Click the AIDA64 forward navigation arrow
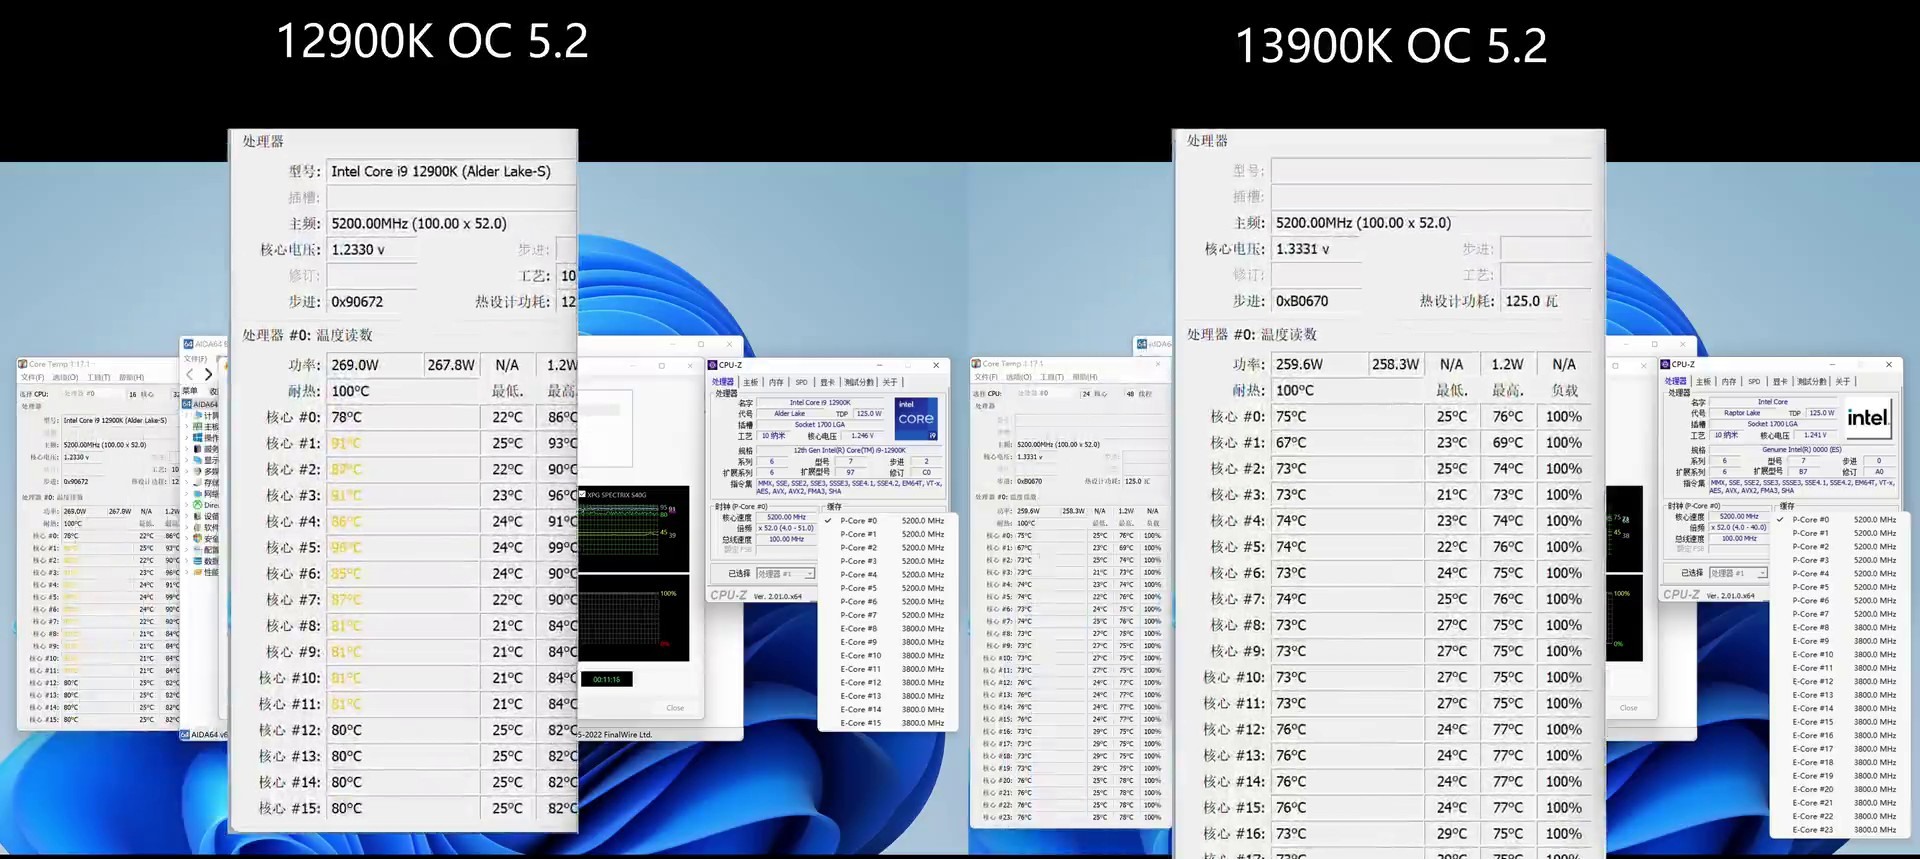The height and width of the screenshot is (860, 1920). (208, 374)
